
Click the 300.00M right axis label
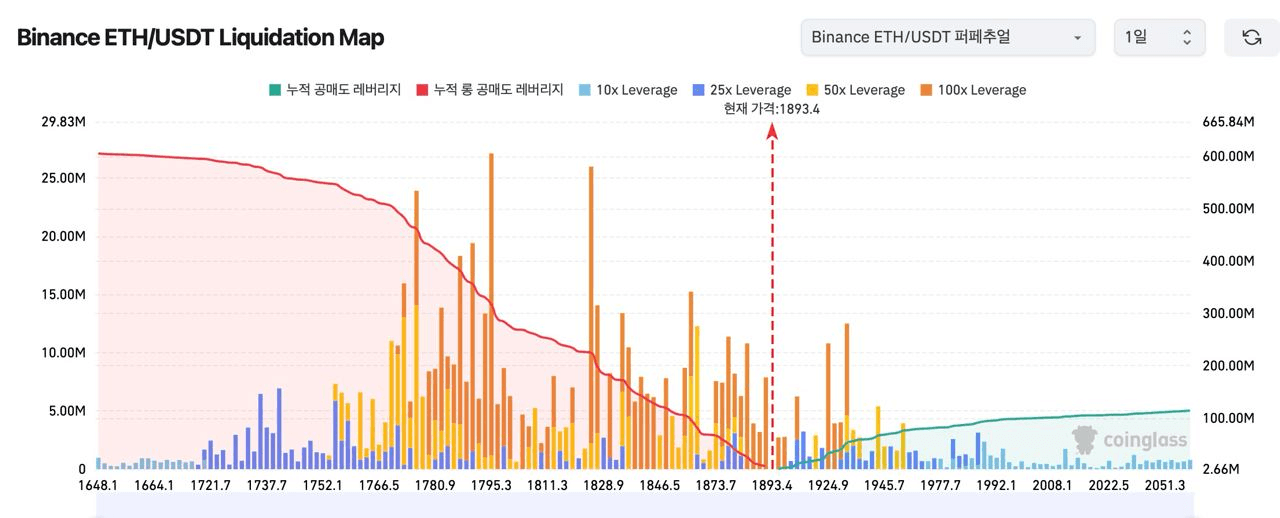coord(1228,313)
